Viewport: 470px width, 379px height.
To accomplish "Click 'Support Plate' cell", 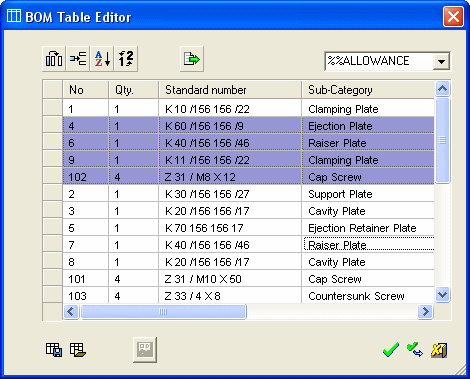I will coord(368,194).
